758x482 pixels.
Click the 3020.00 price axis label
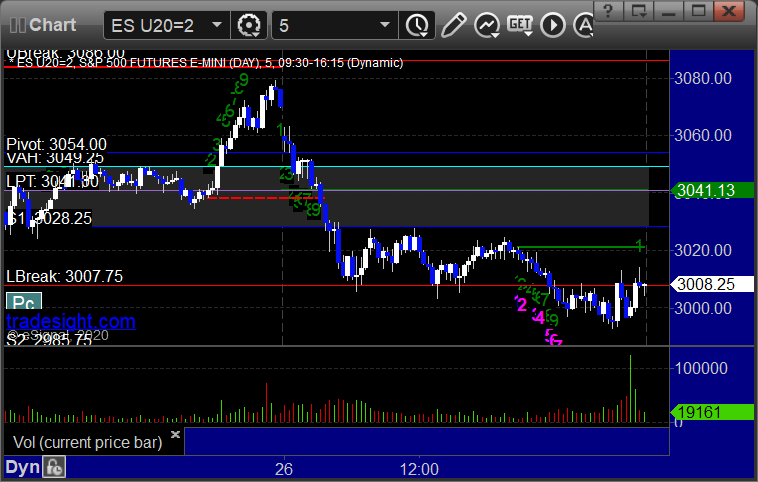tap(703, 250)
